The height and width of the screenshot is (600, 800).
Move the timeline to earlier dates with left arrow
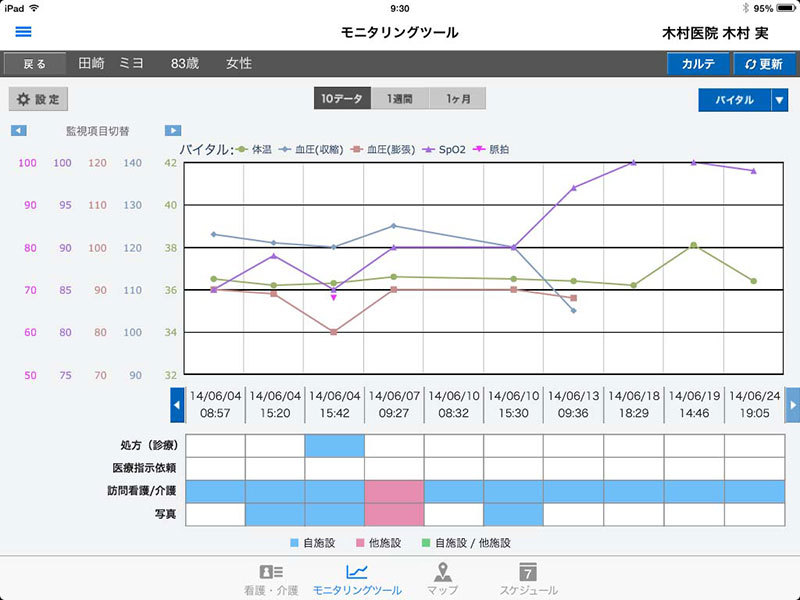click(177, 405)
